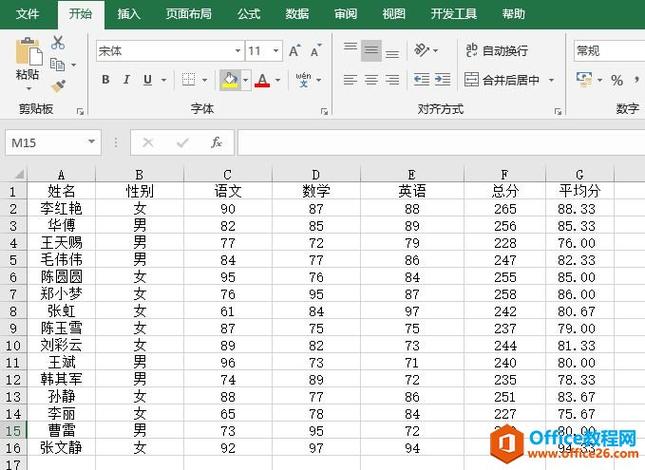This screenshot has height=470, width=645.
Task: Select row 15 header
Action: click(x=13, y=431)
